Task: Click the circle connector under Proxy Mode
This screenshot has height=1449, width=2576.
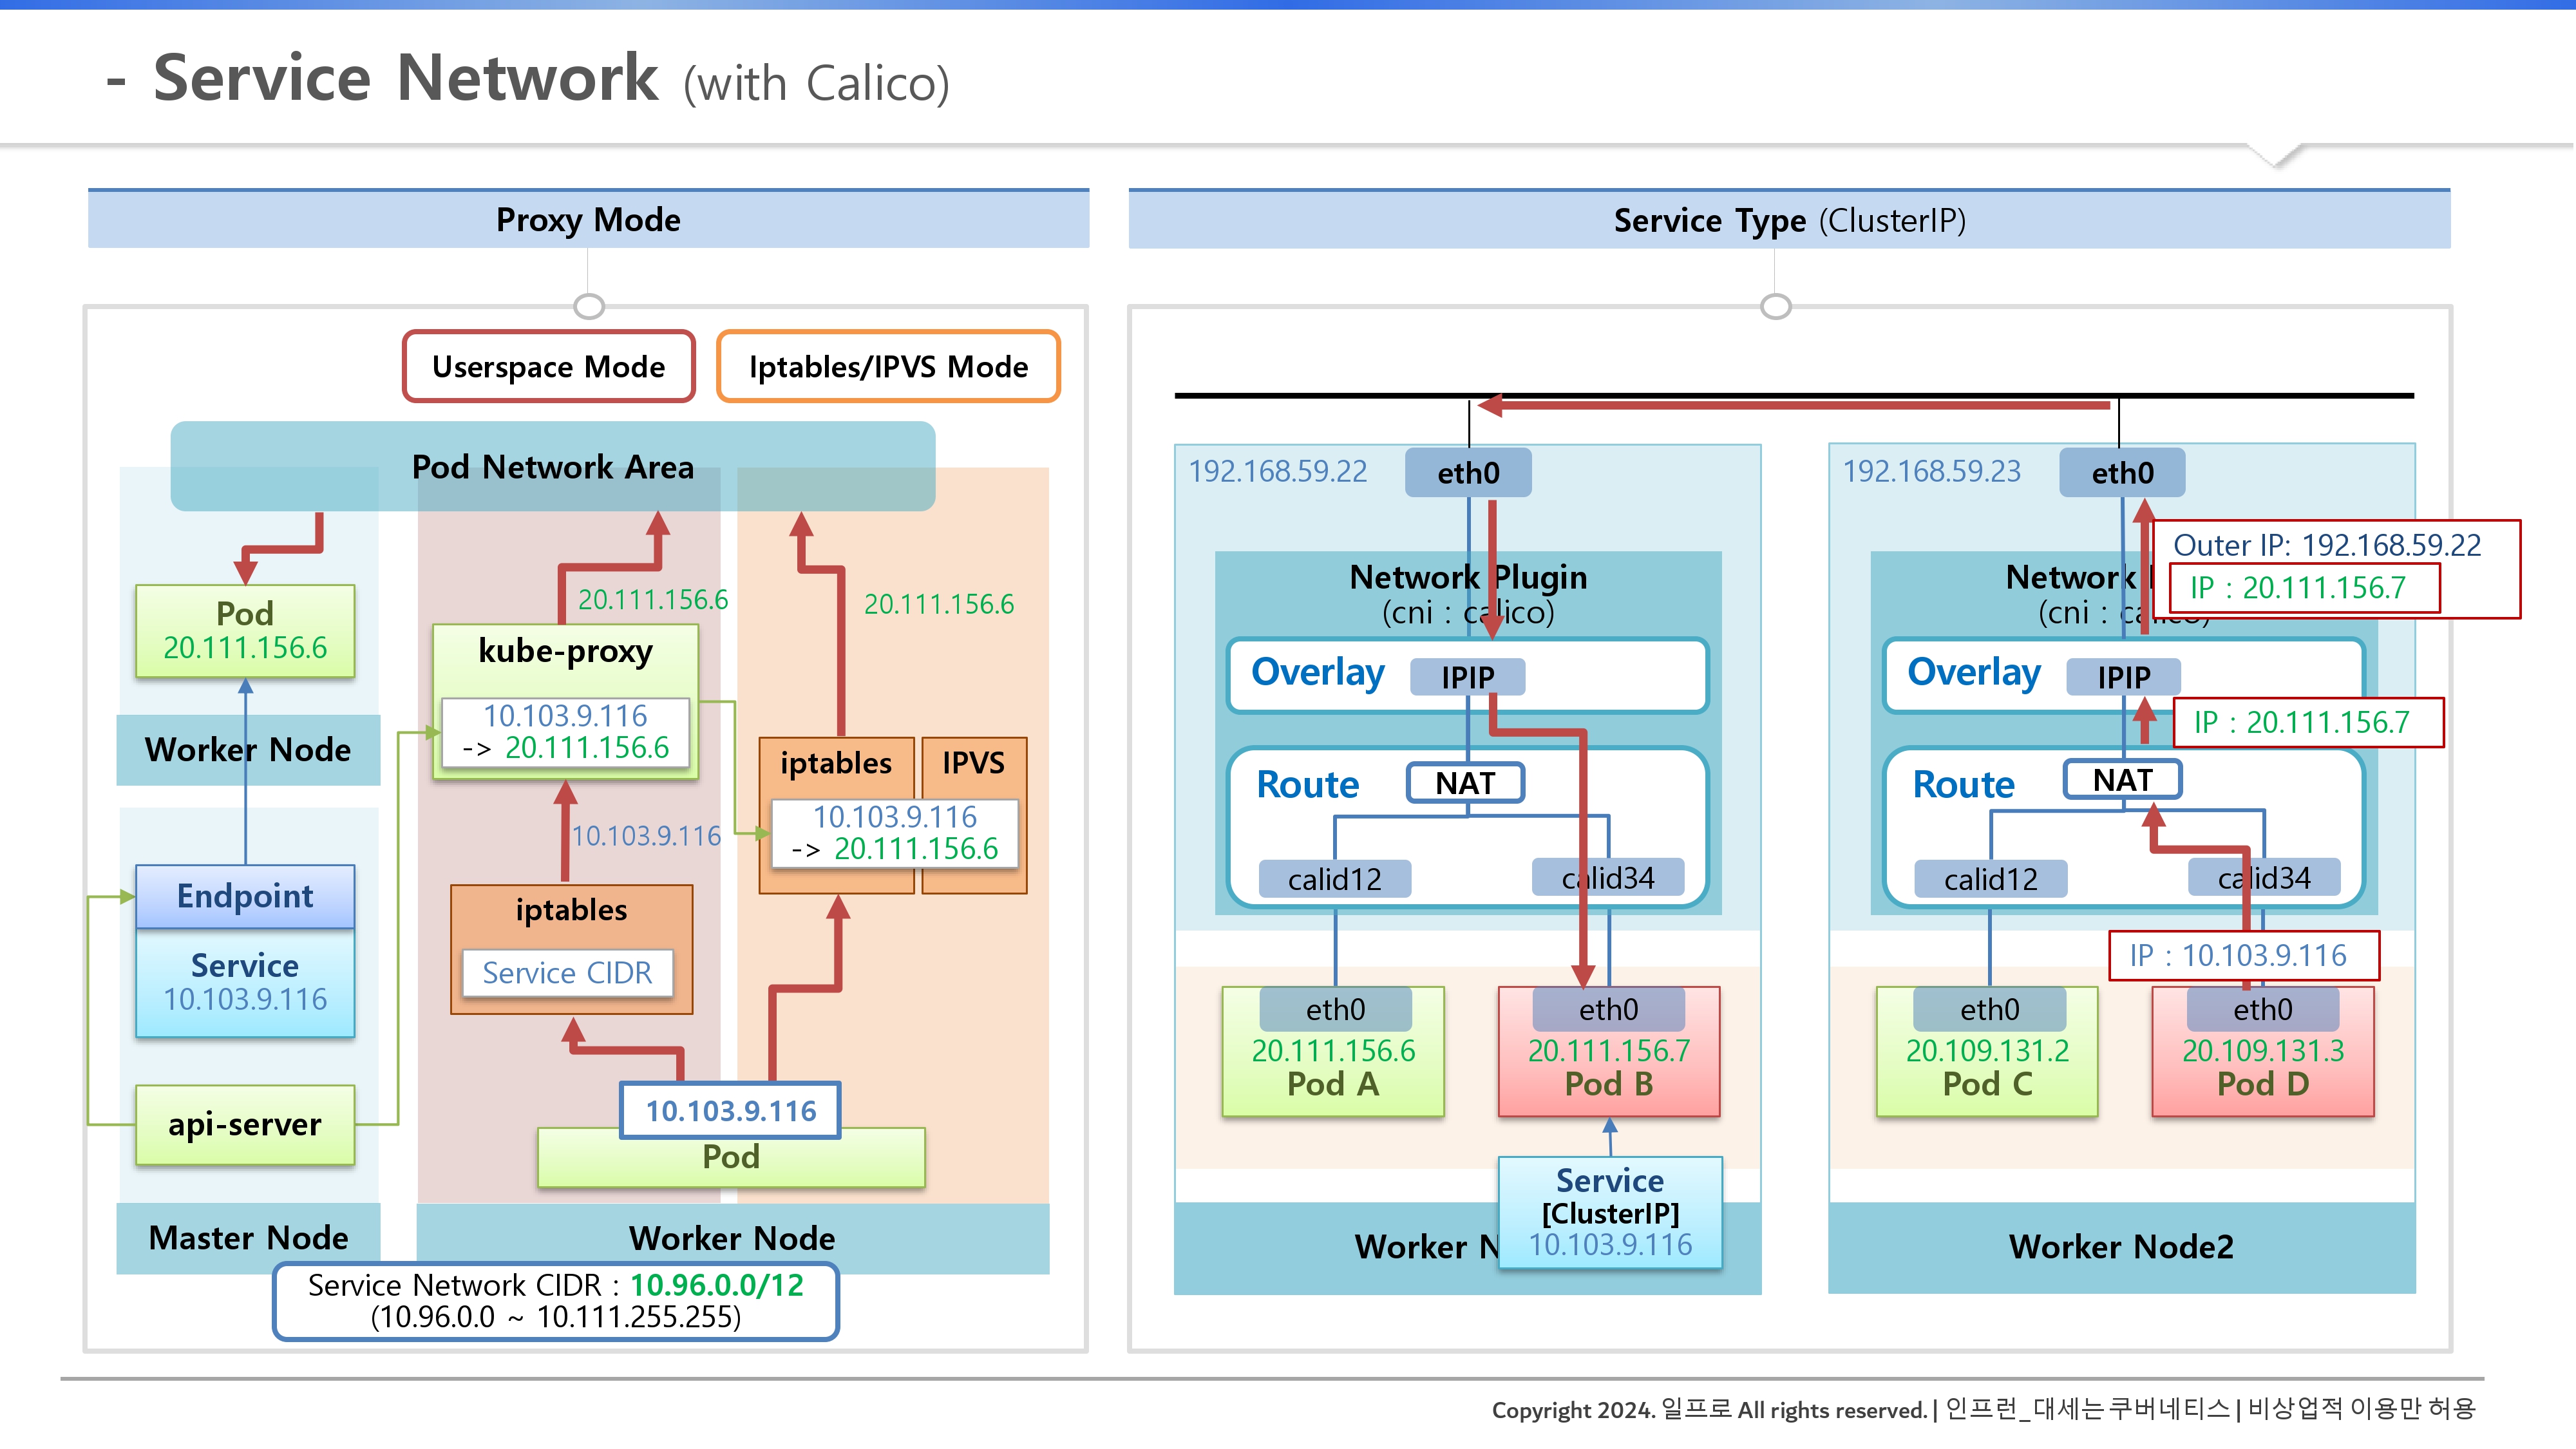Action: pos(589,306)
